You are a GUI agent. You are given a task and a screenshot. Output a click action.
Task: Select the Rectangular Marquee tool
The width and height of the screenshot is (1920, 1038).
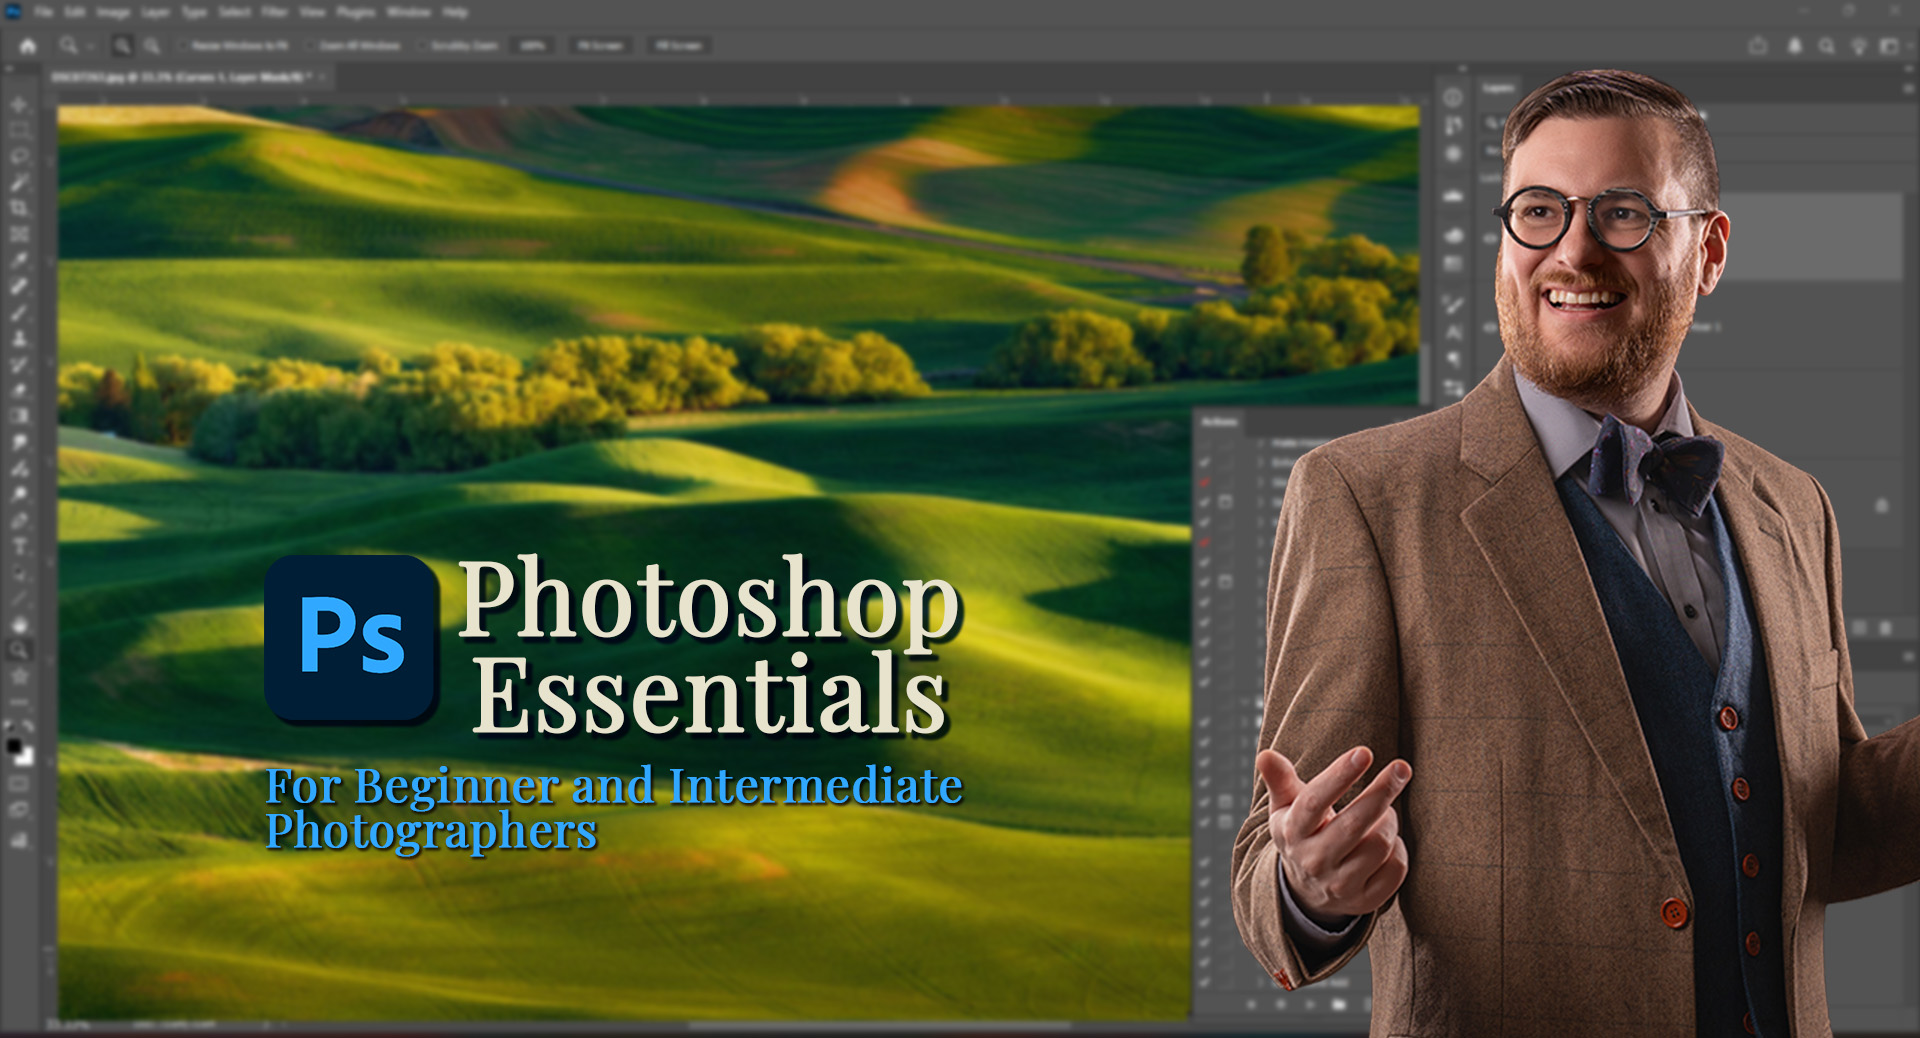click(19, 130)
